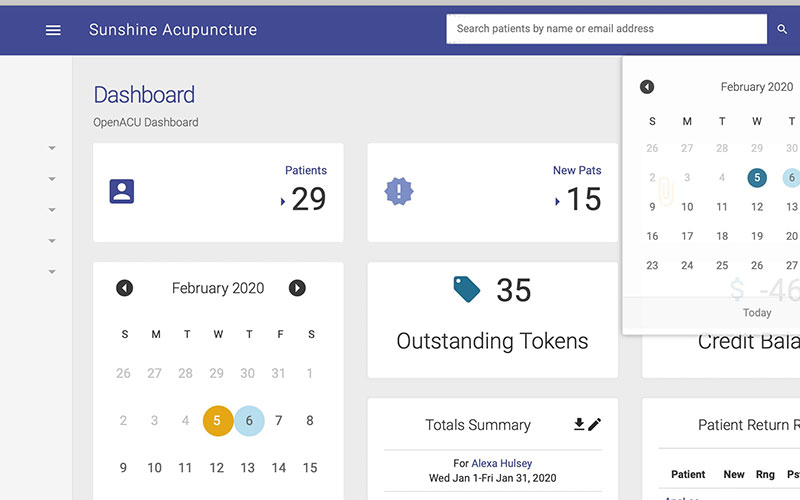This screenshot has width=800, height=500.
Task: Click the search magnifier icon
Action: pyautogui.click(x=782, y=29)
